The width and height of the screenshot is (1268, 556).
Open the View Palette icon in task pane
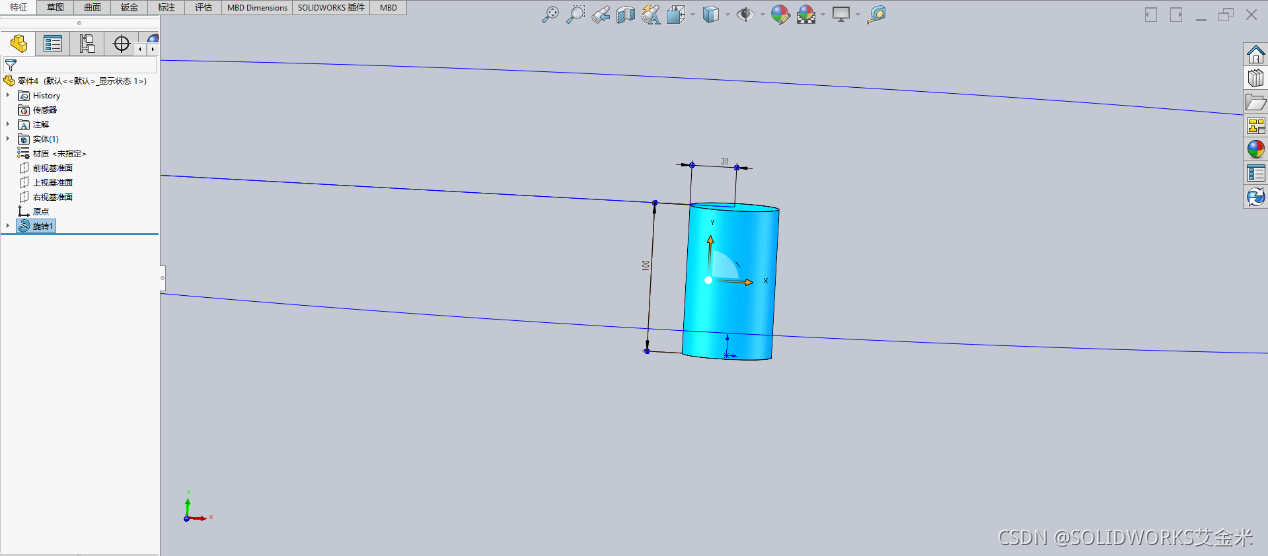click(x=1256, y=126)
